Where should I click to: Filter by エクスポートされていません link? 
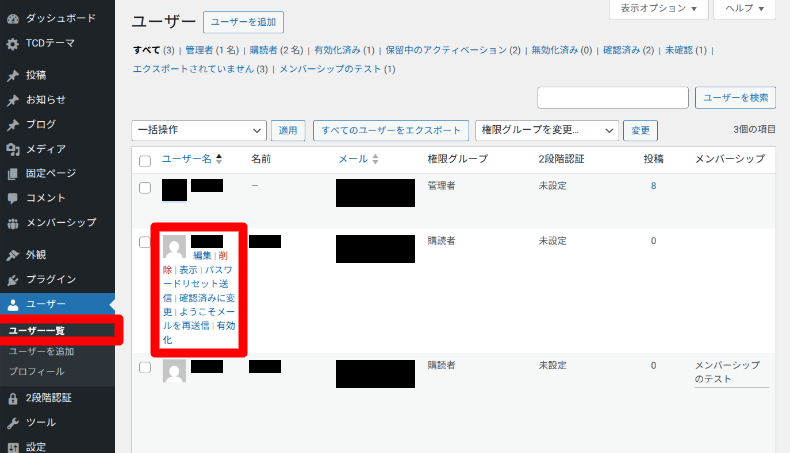193,69
